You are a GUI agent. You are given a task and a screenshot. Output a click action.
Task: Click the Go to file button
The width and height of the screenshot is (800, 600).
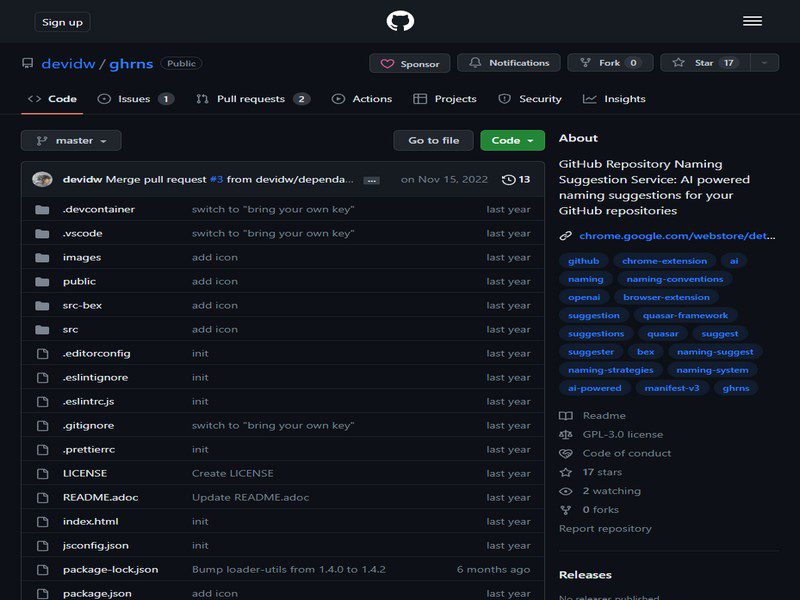[433, 140]
